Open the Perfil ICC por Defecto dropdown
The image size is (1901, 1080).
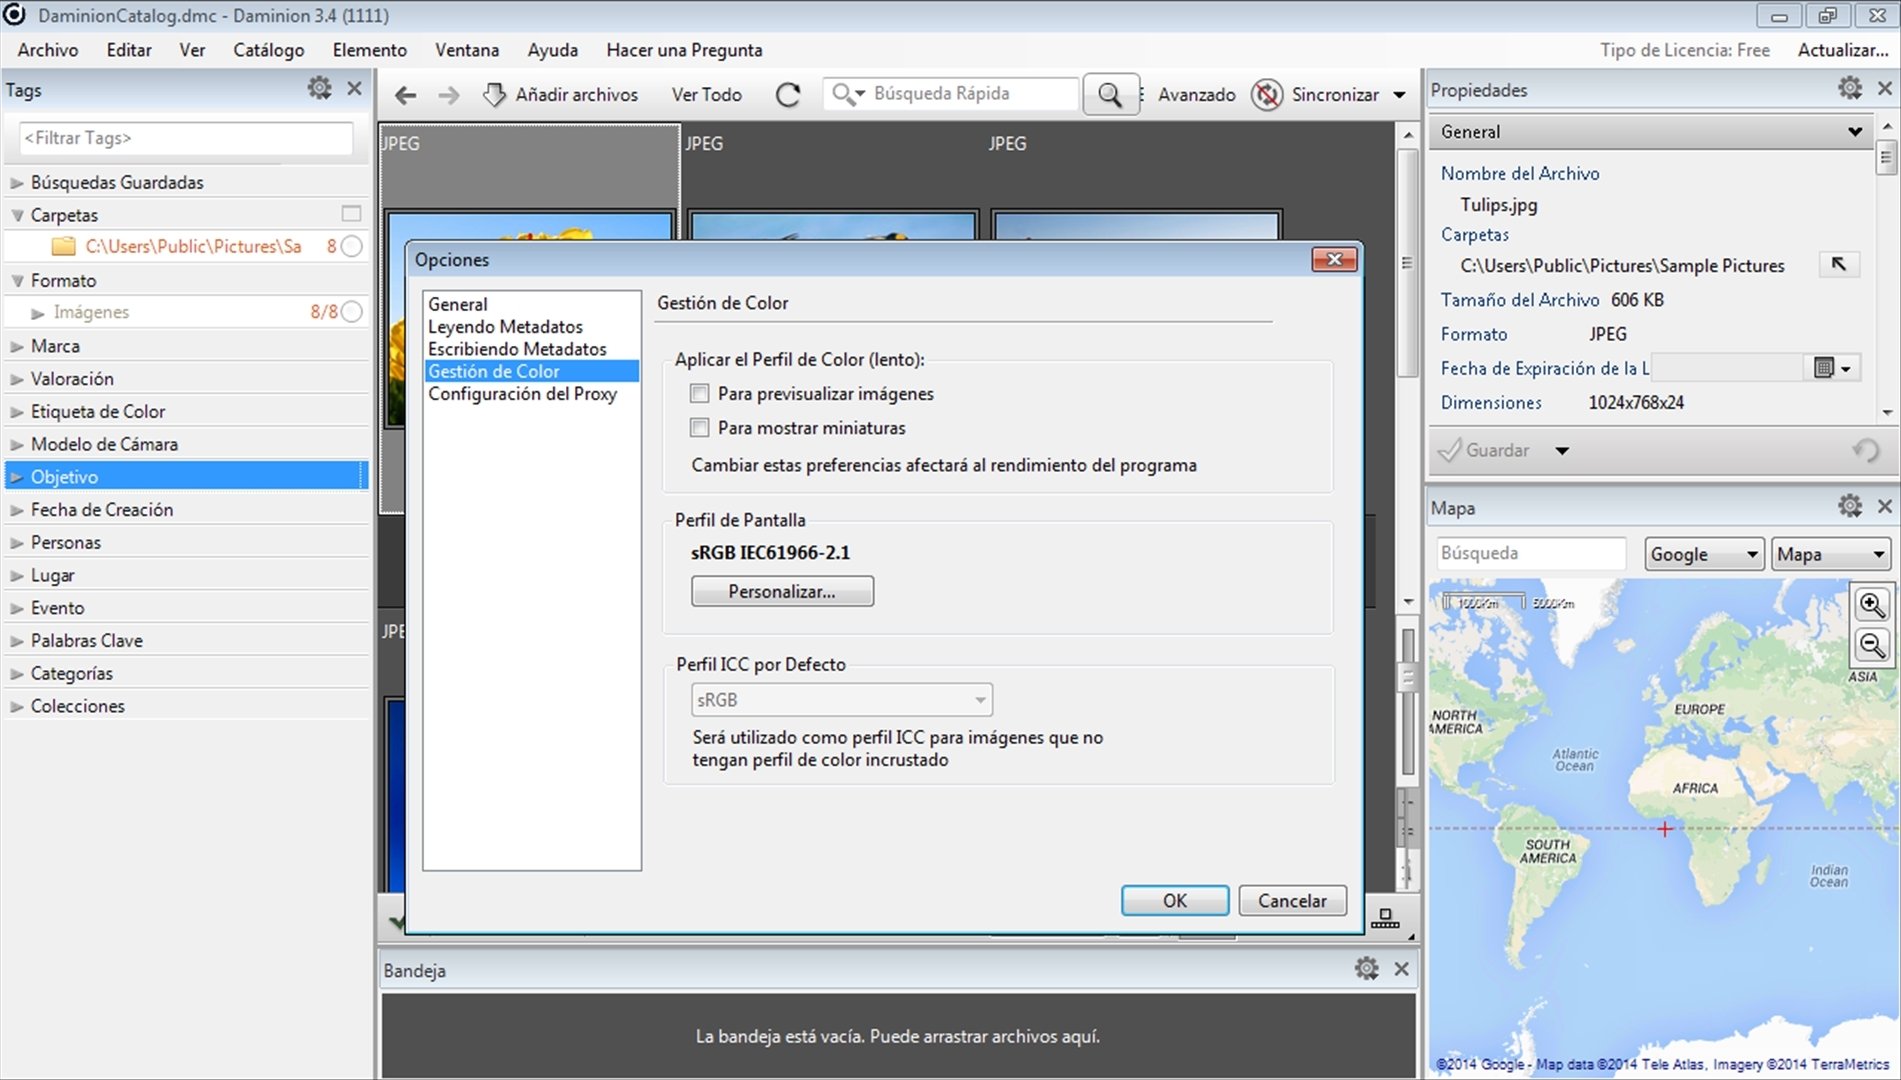point(842,700)
